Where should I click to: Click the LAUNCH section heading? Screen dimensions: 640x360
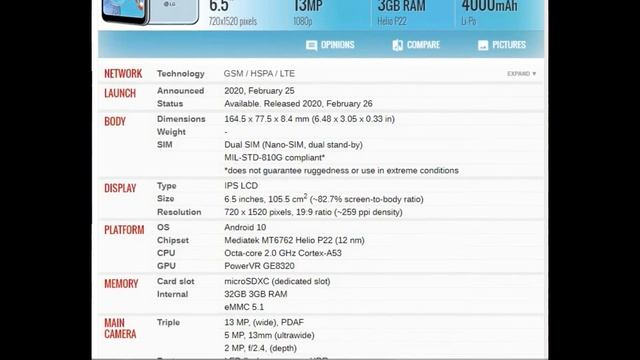tap(120, 93)
